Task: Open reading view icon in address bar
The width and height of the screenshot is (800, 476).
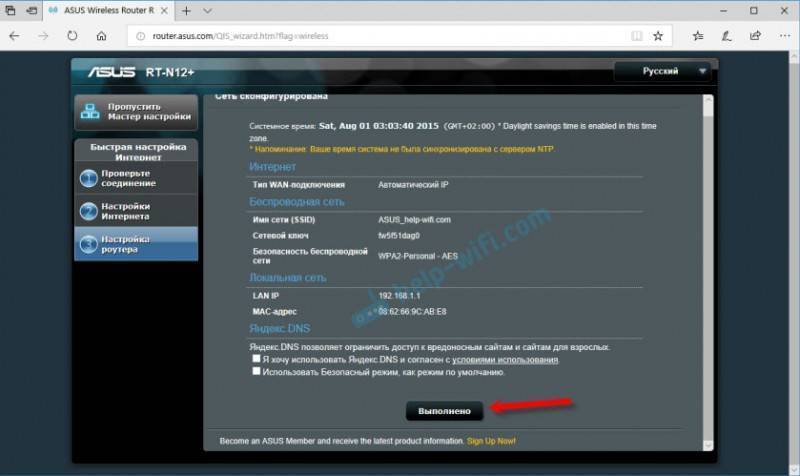Action: click(636, 36)
